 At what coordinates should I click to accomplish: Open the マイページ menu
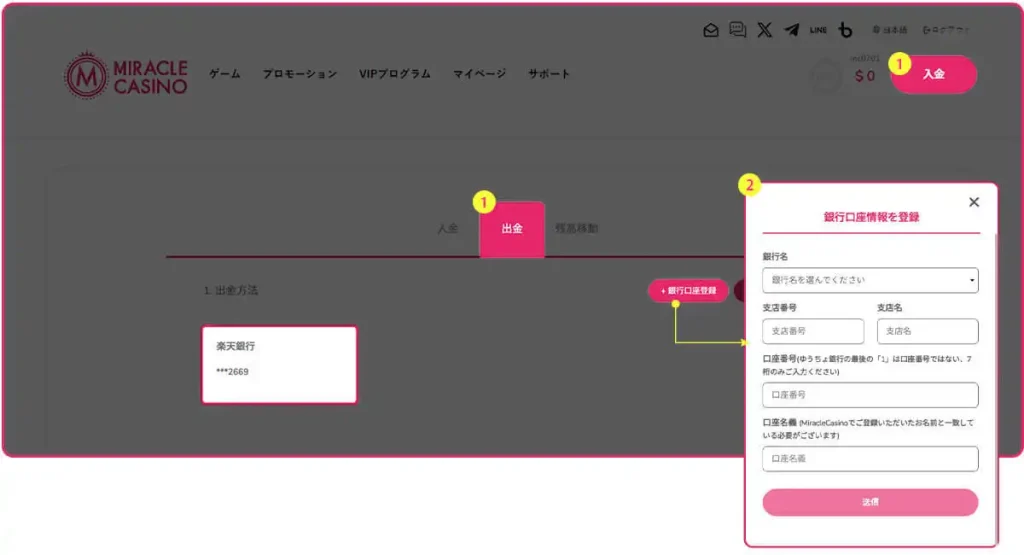tap(479, 74)
